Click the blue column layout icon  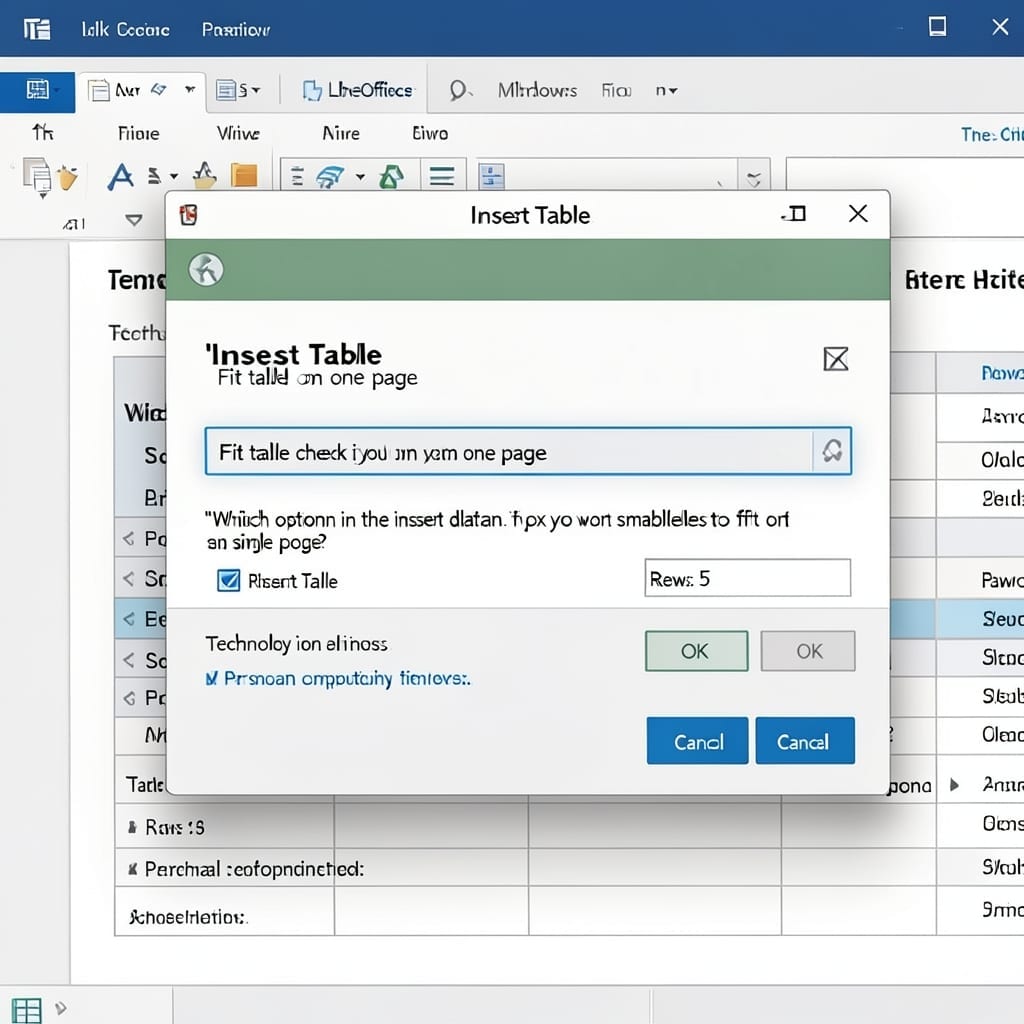(492, 176)
